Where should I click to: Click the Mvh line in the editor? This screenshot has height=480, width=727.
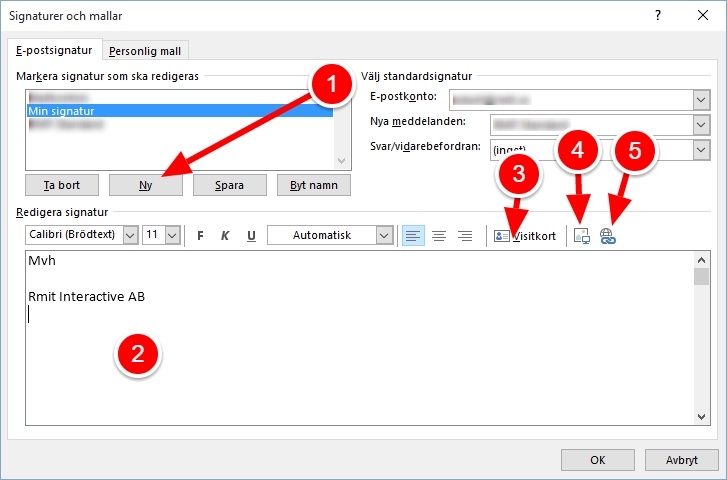(x=42, y=261)
